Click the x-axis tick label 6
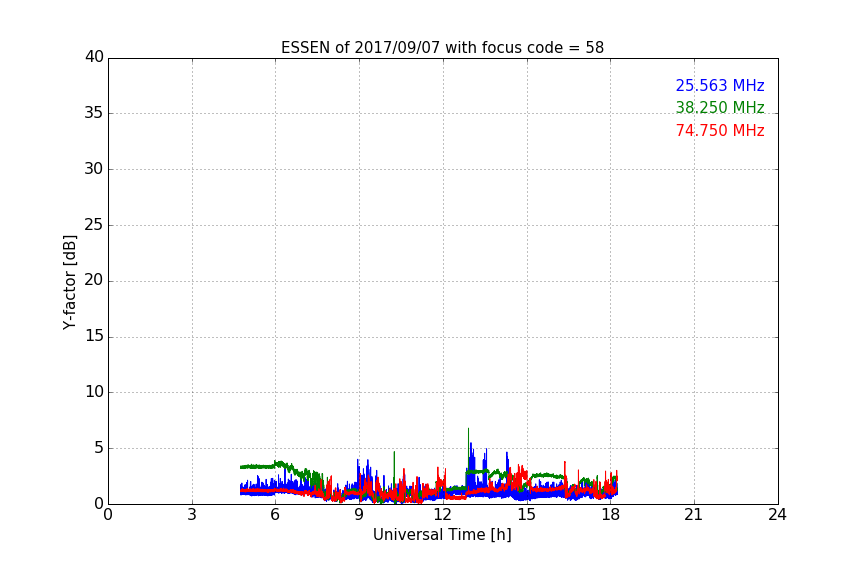 click(276, 515)
